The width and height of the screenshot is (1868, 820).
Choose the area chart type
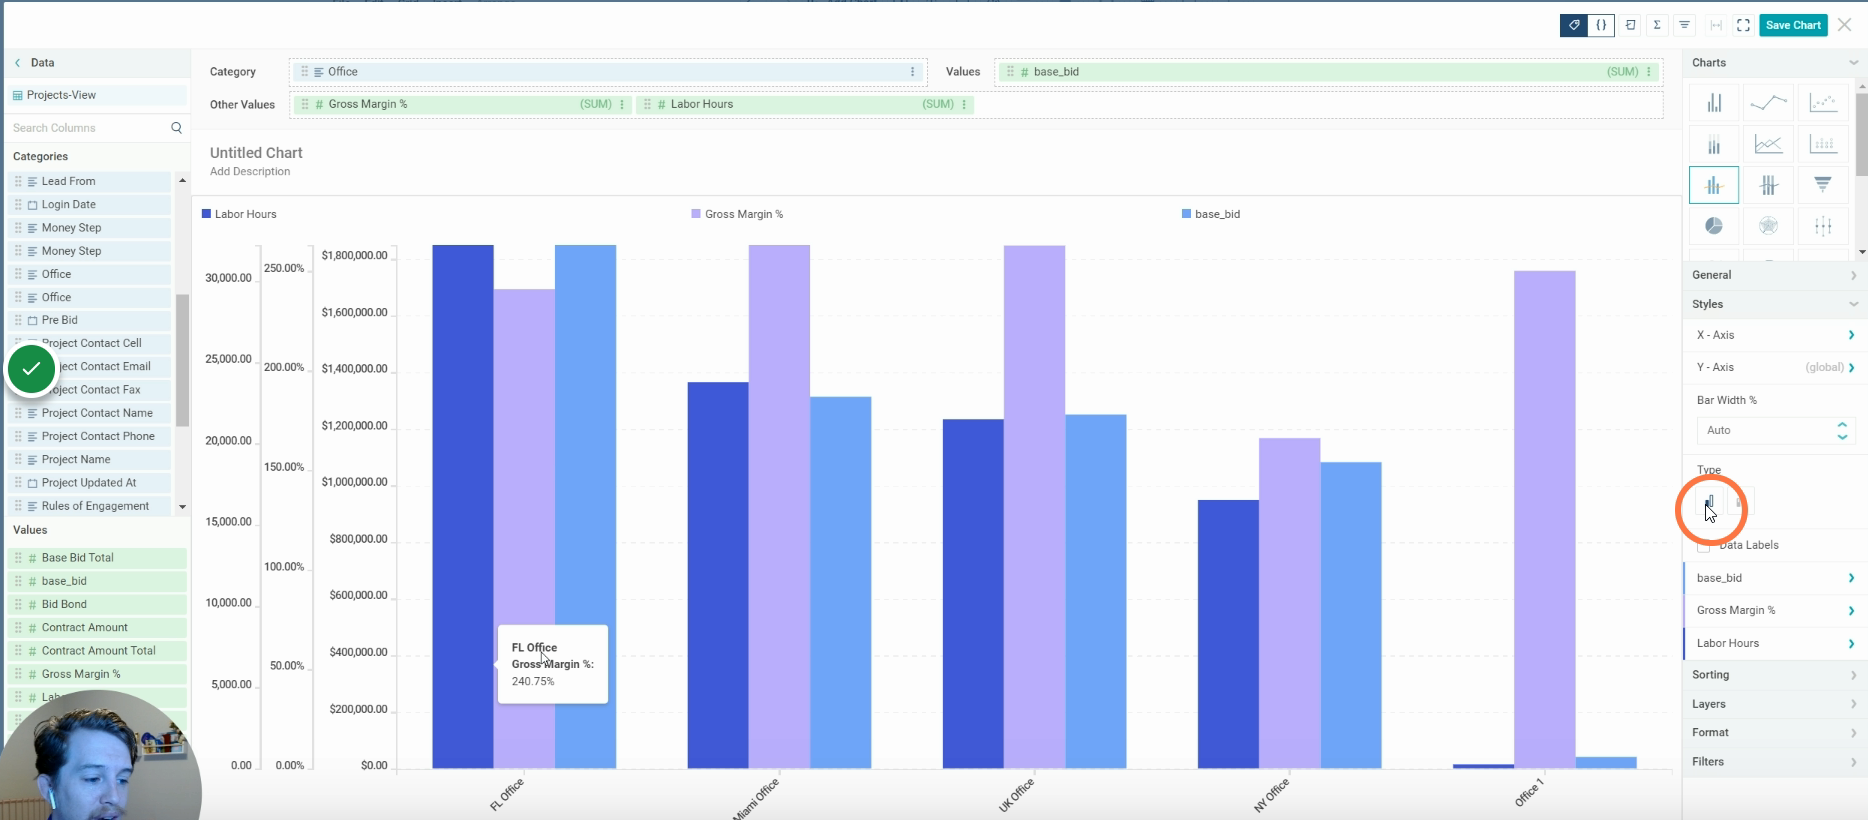(x=1768, y=145)
